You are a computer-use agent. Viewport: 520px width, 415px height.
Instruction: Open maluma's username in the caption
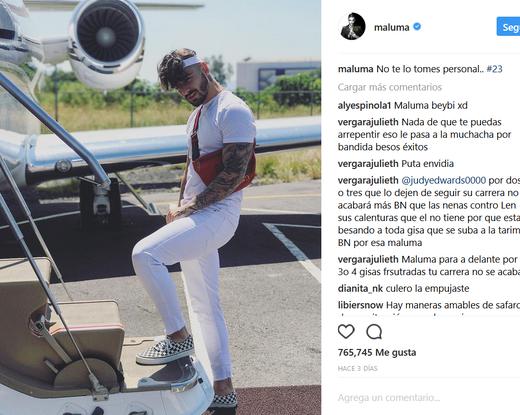pyautogui.click(x=355, y=69)
